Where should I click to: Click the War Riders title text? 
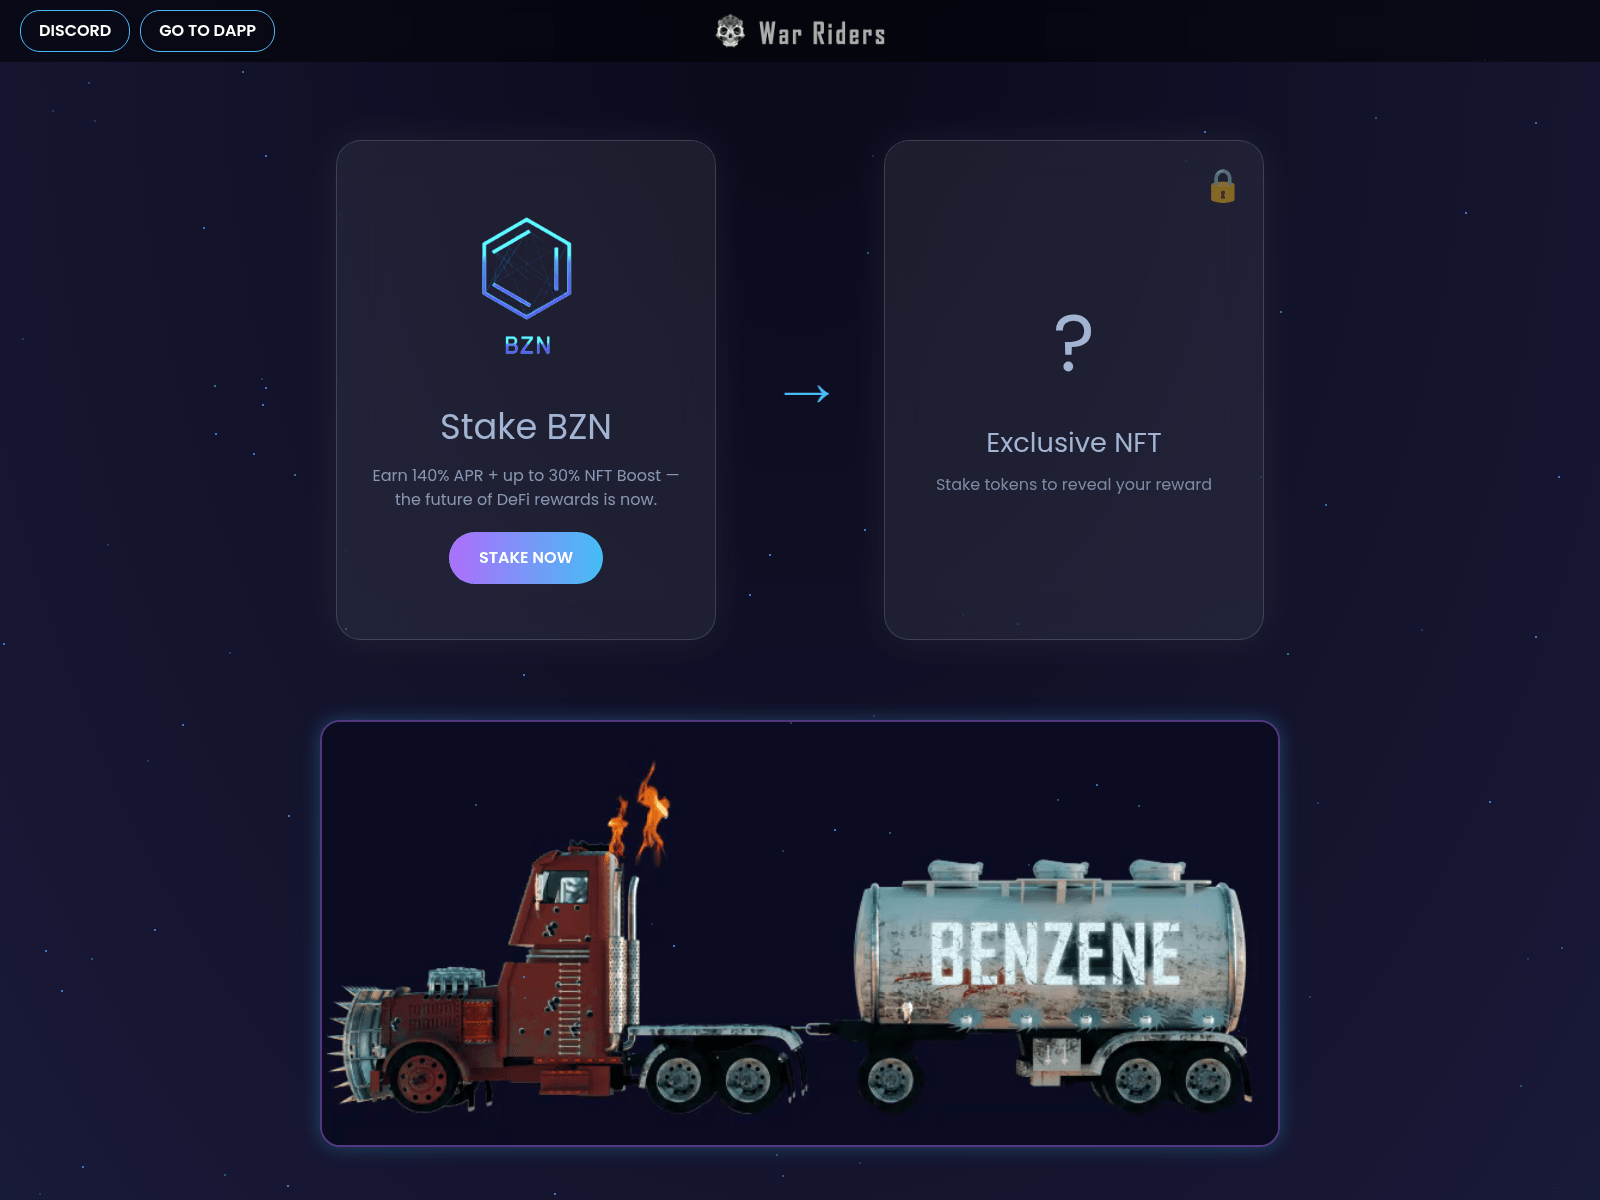[822, 34]
